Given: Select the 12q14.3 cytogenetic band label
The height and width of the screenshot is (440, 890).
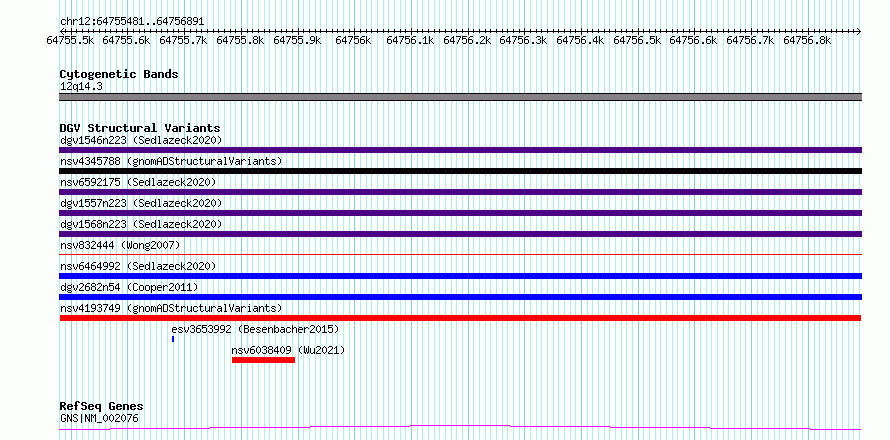Looking at the screenshot, I should (x=81, y=86).
